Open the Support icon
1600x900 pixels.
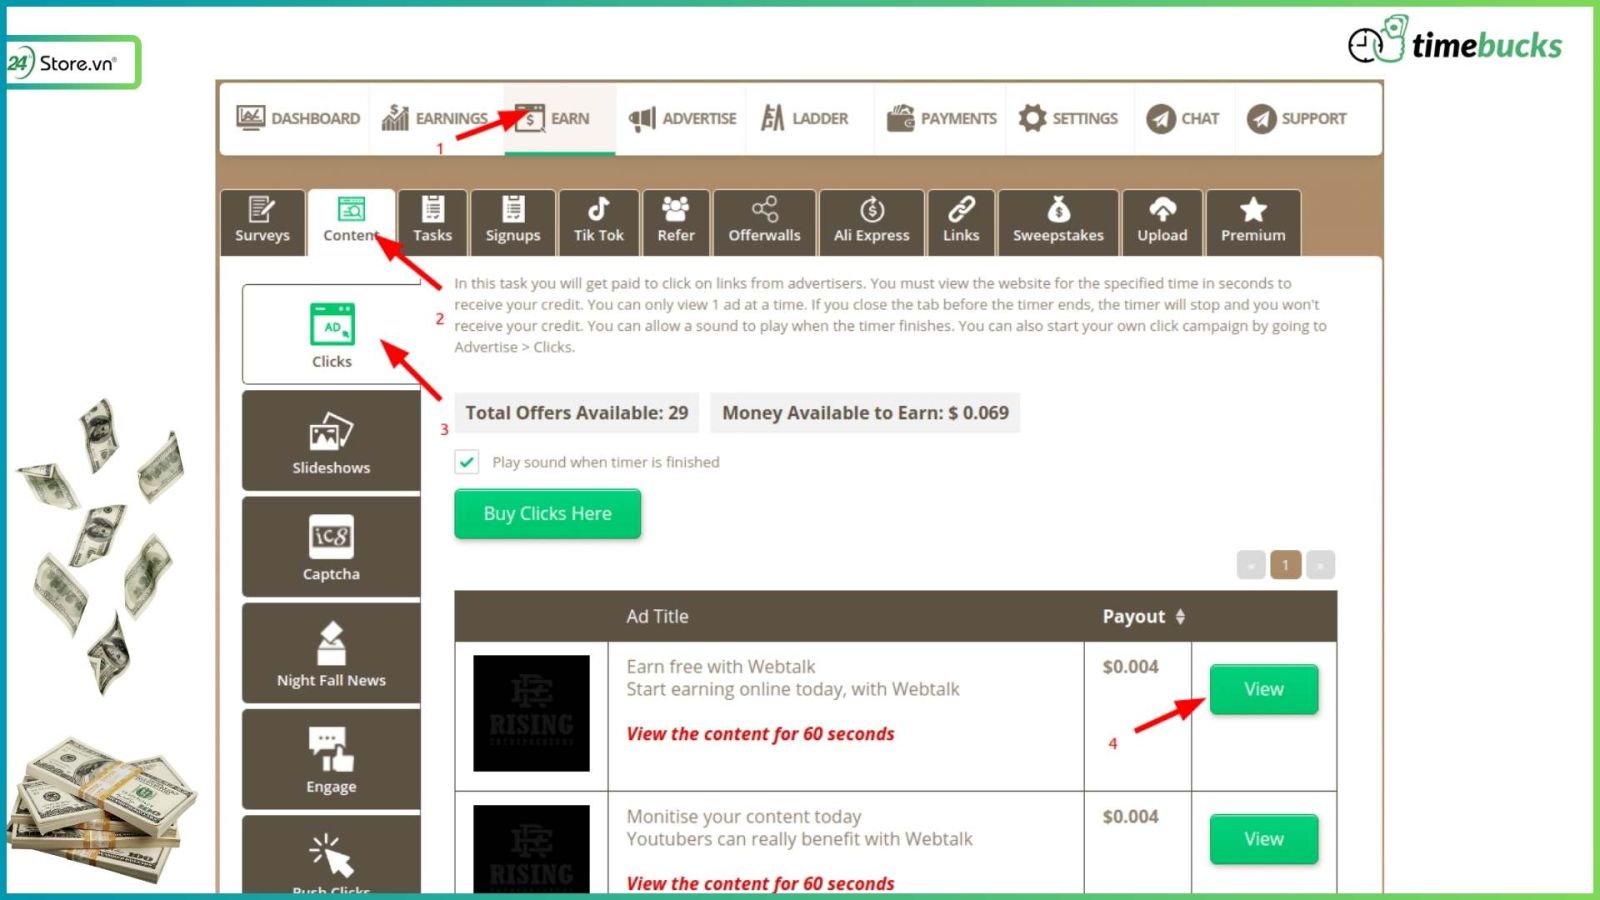click(x=1262, y=119)
